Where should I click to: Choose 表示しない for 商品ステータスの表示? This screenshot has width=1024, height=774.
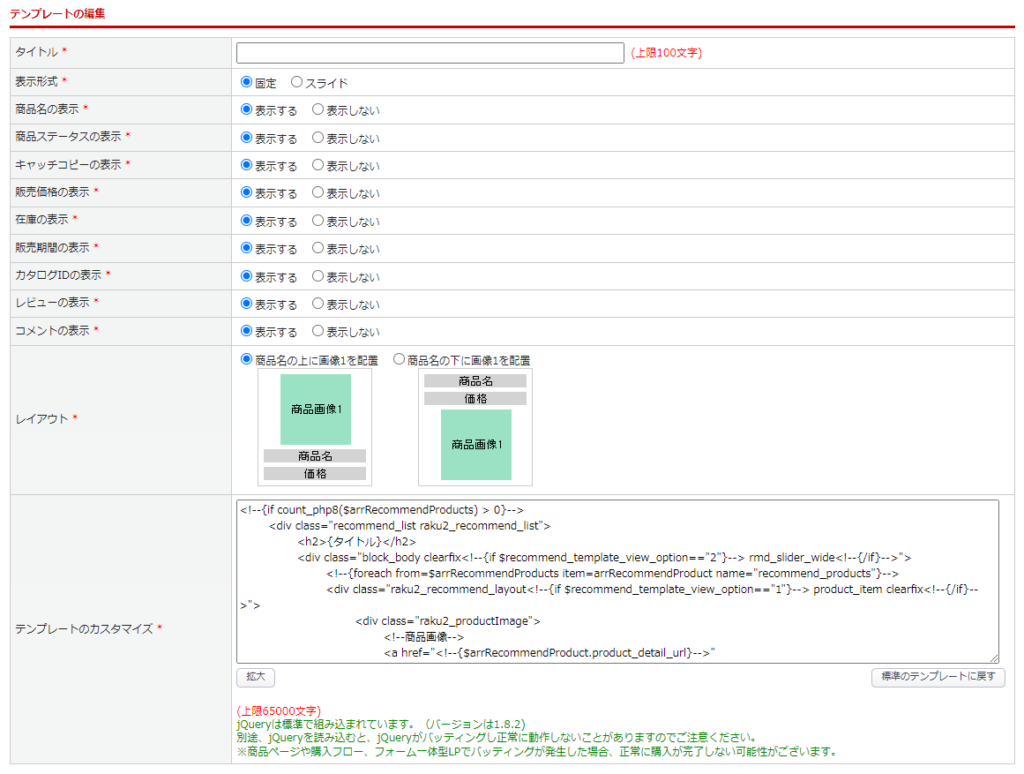click(x=318, y=137)
